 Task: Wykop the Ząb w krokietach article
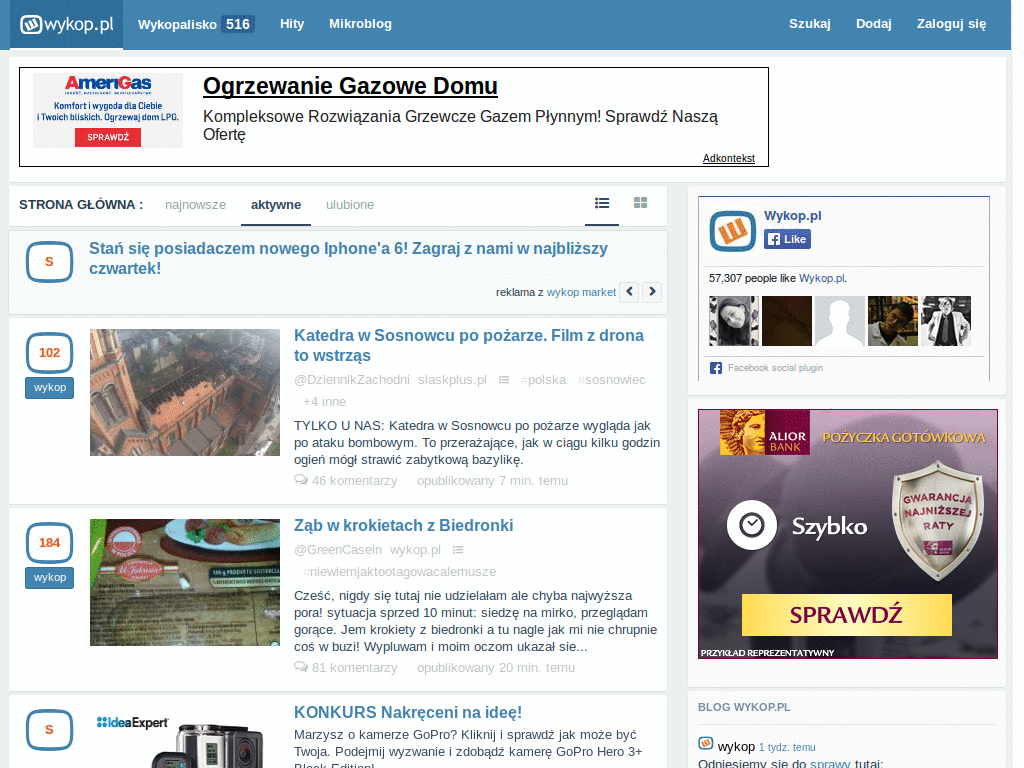click(50, 578)
